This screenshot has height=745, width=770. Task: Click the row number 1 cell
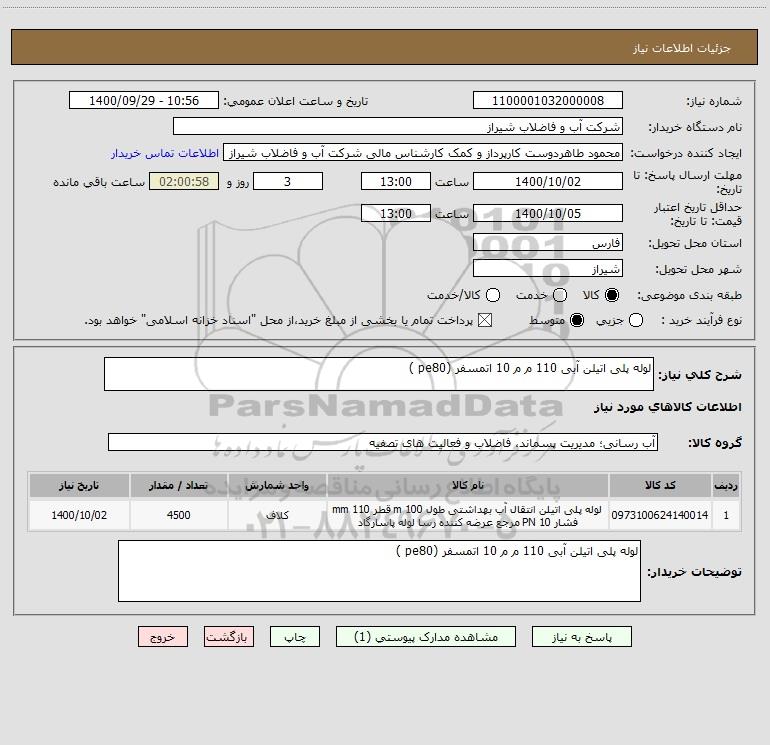click(726, 515)
